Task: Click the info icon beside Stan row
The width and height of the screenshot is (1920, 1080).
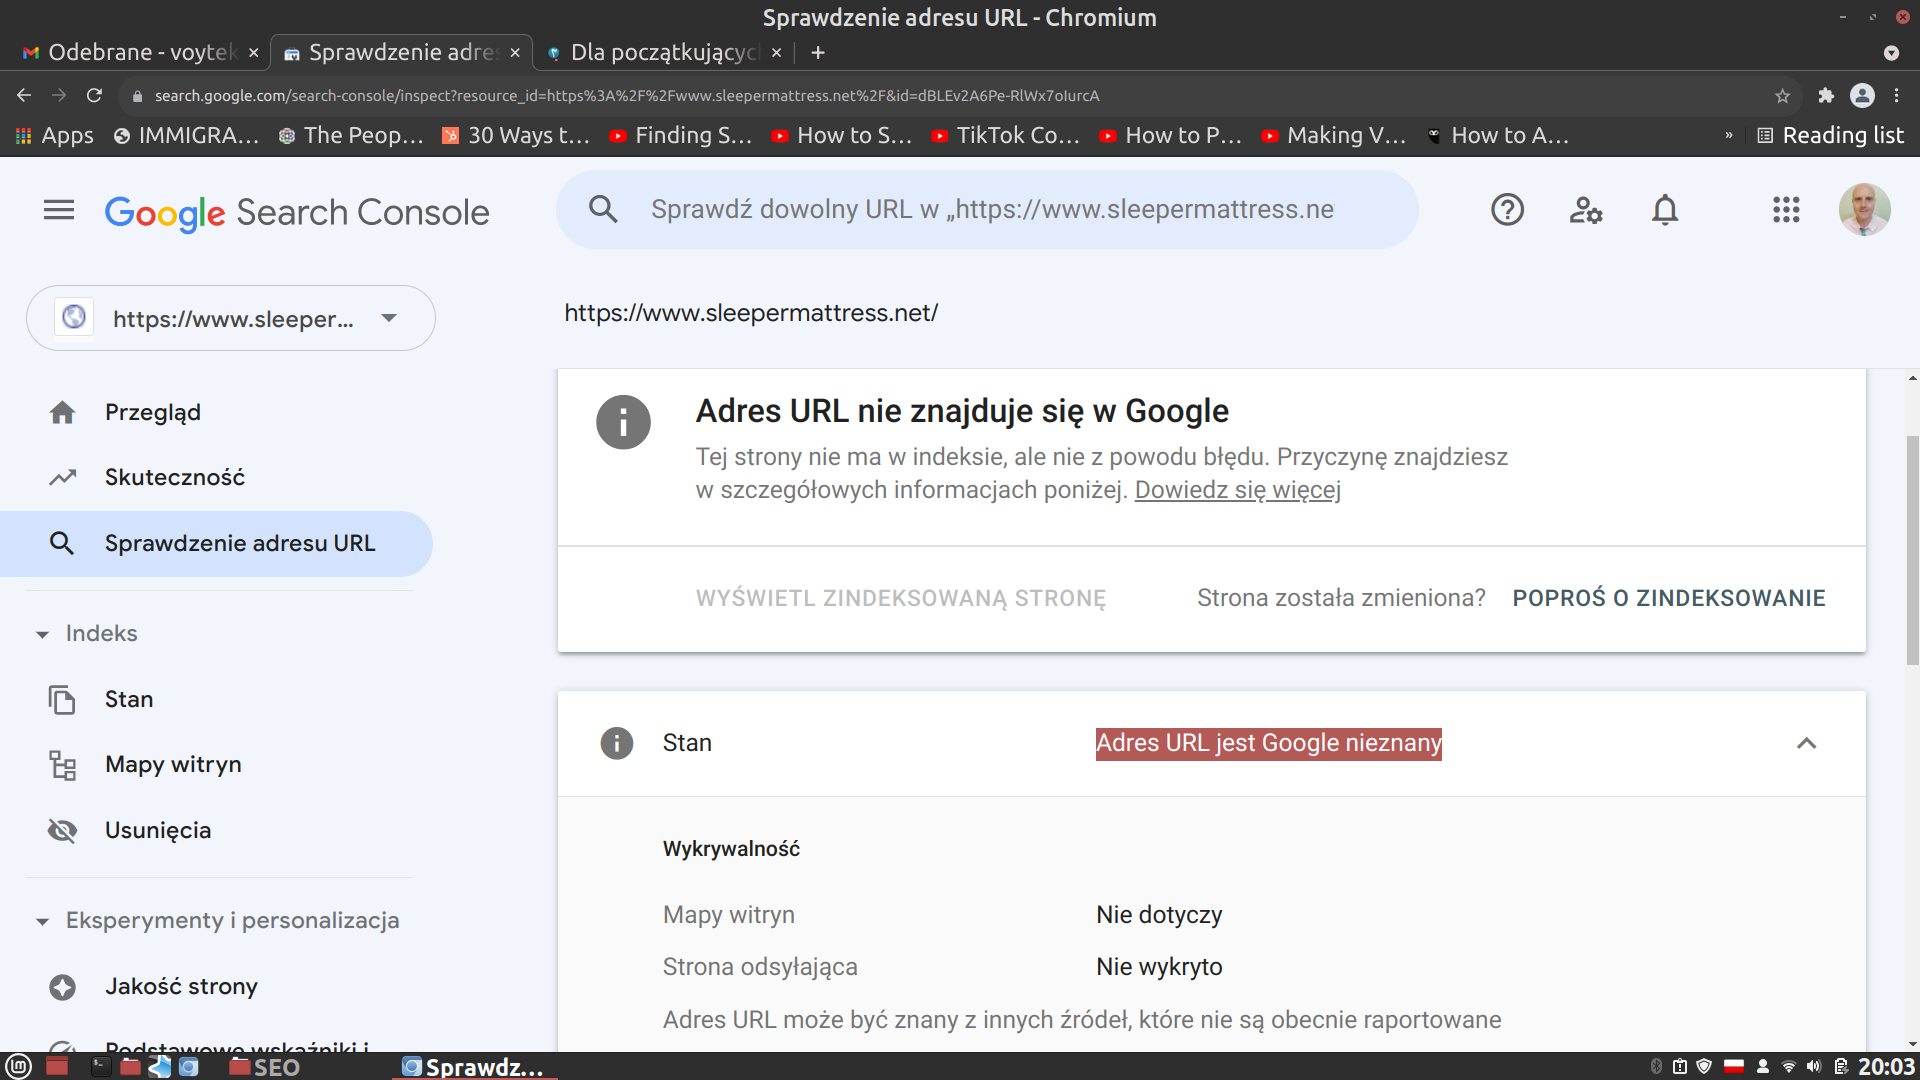Action: click(616, 743)
